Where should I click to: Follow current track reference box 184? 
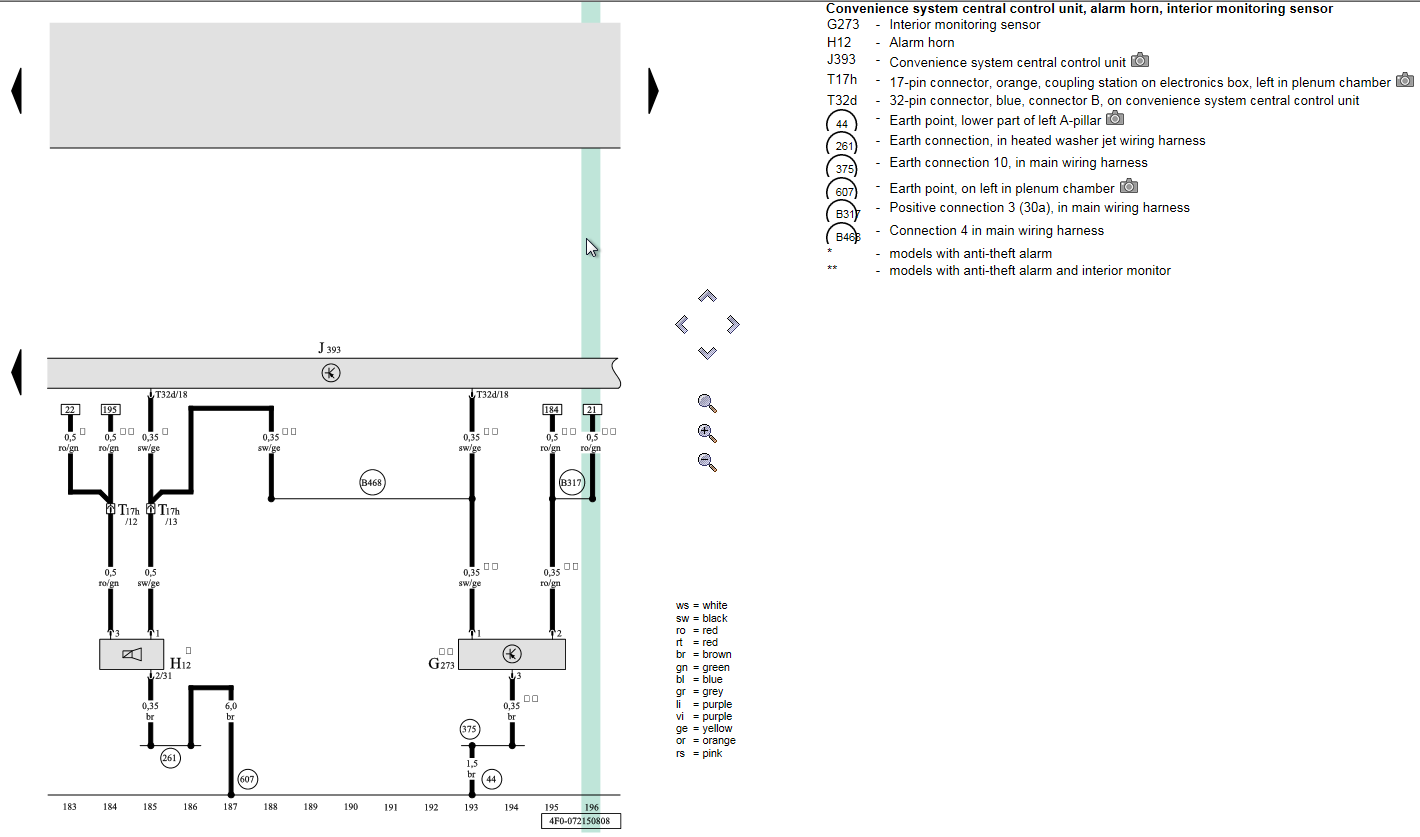click(552, 409)
